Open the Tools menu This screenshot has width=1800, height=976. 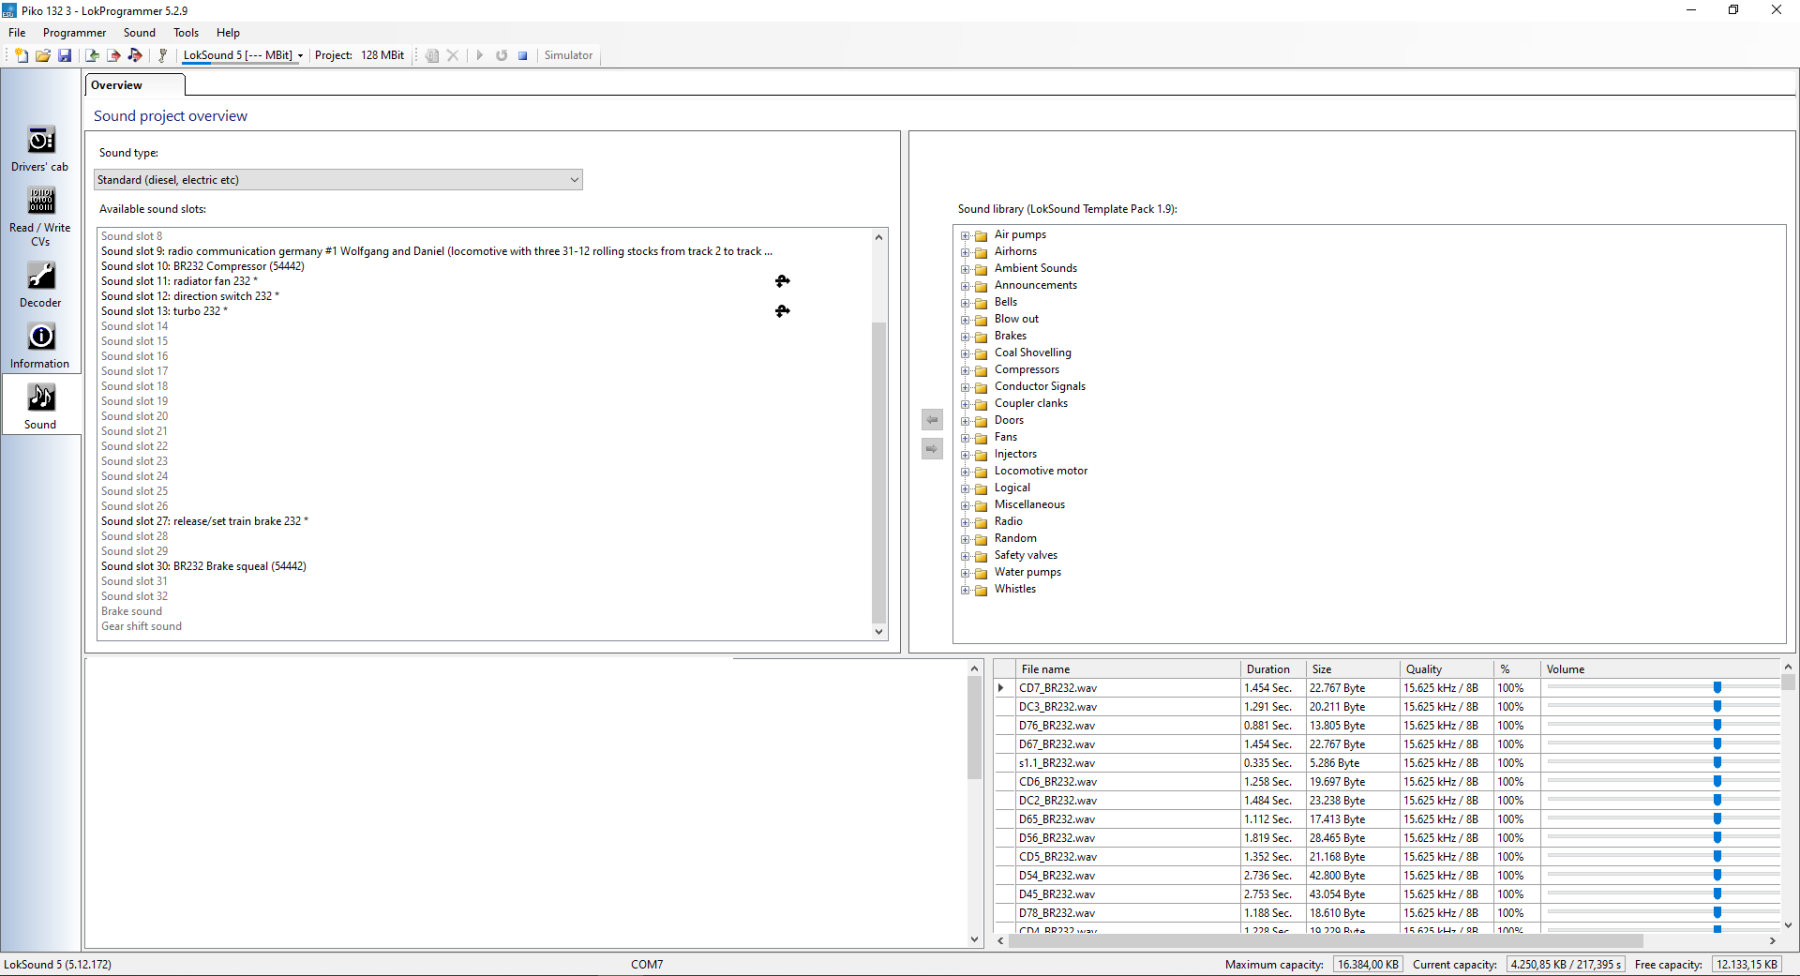(x=186, y=33)
